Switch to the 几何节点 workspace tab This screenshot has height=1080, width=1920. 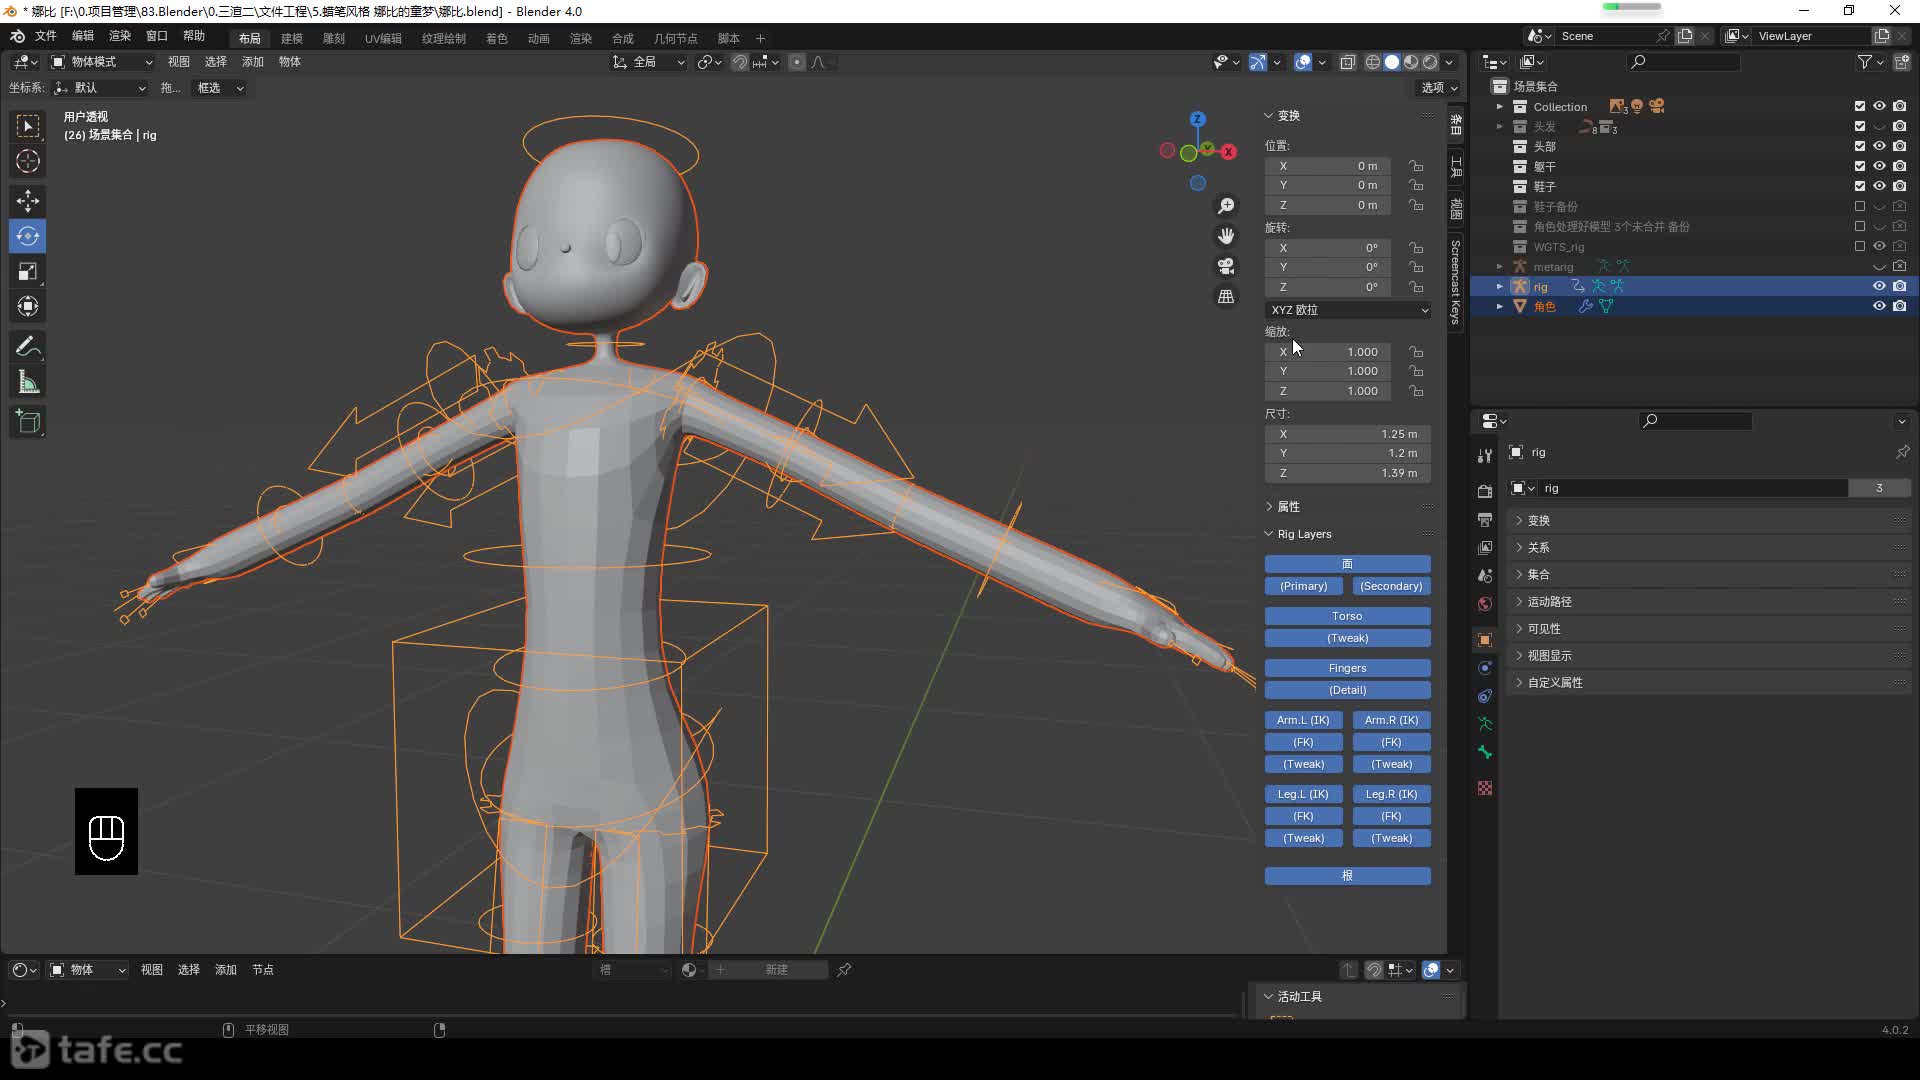[x=676, y=38]
